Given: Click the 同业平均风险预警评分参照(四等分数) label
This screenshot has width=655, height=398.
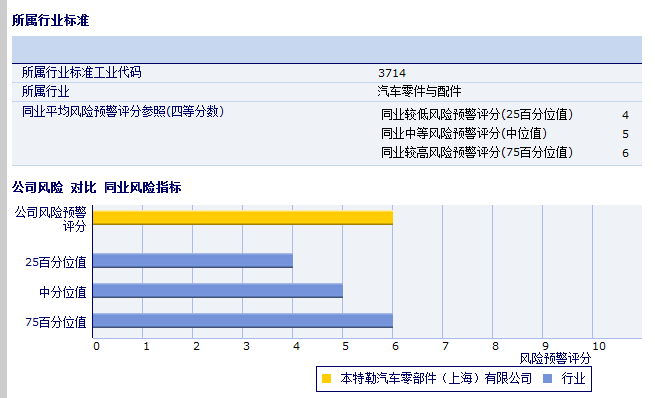Looking at the screenshot, I should click(123, 112).
